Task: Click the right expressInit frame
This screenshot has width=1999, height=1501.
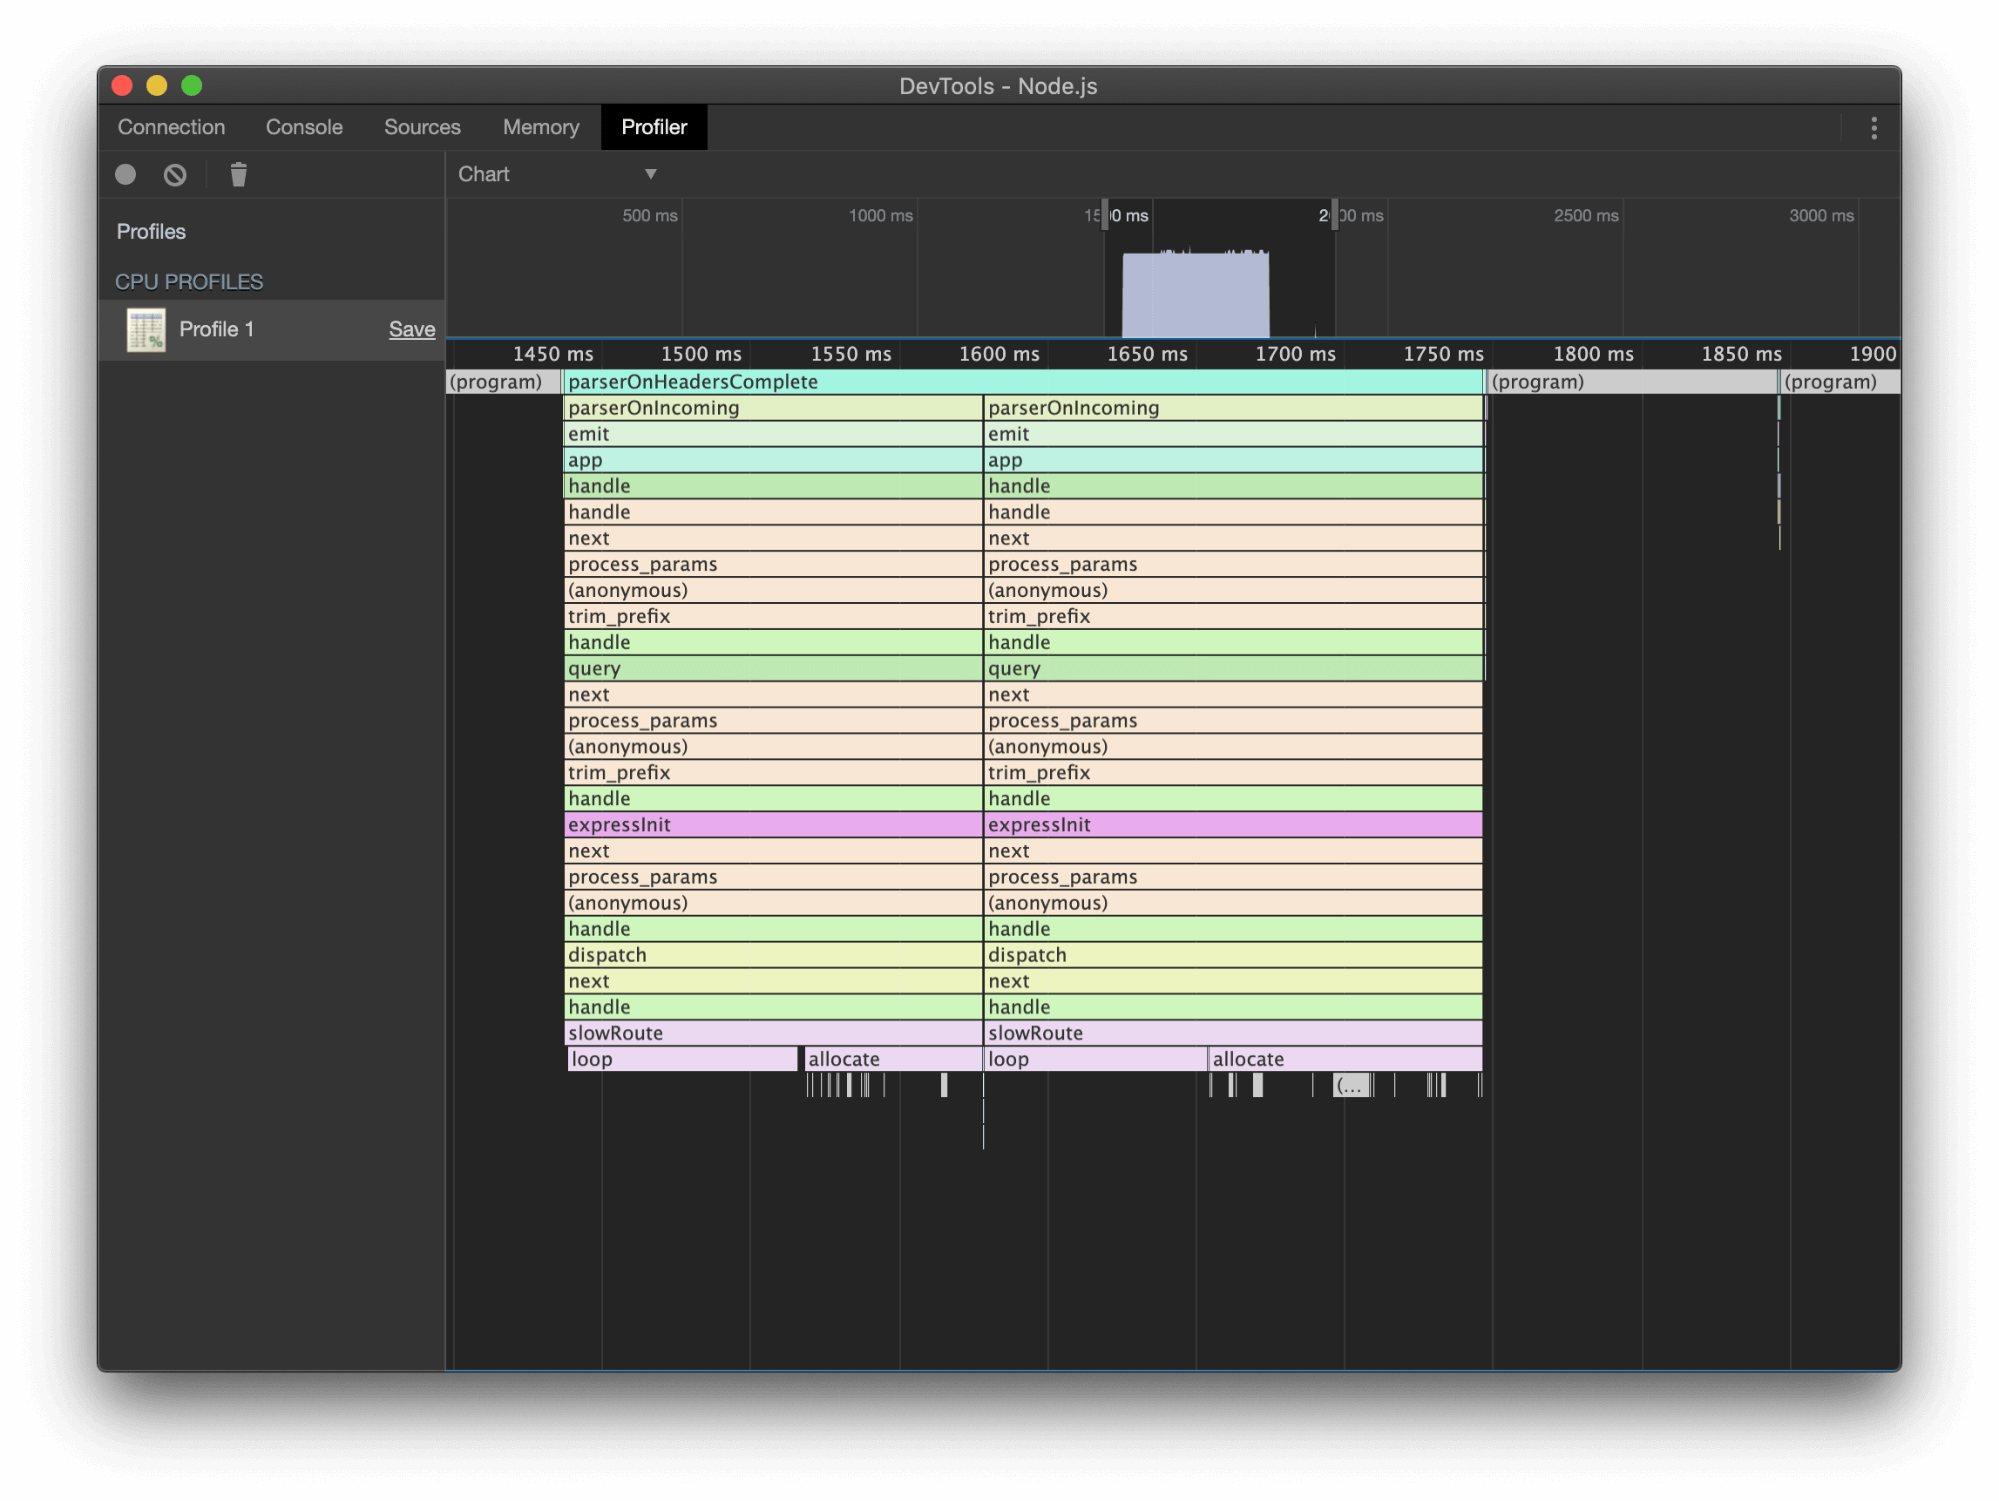Action: coord(1233,825)
